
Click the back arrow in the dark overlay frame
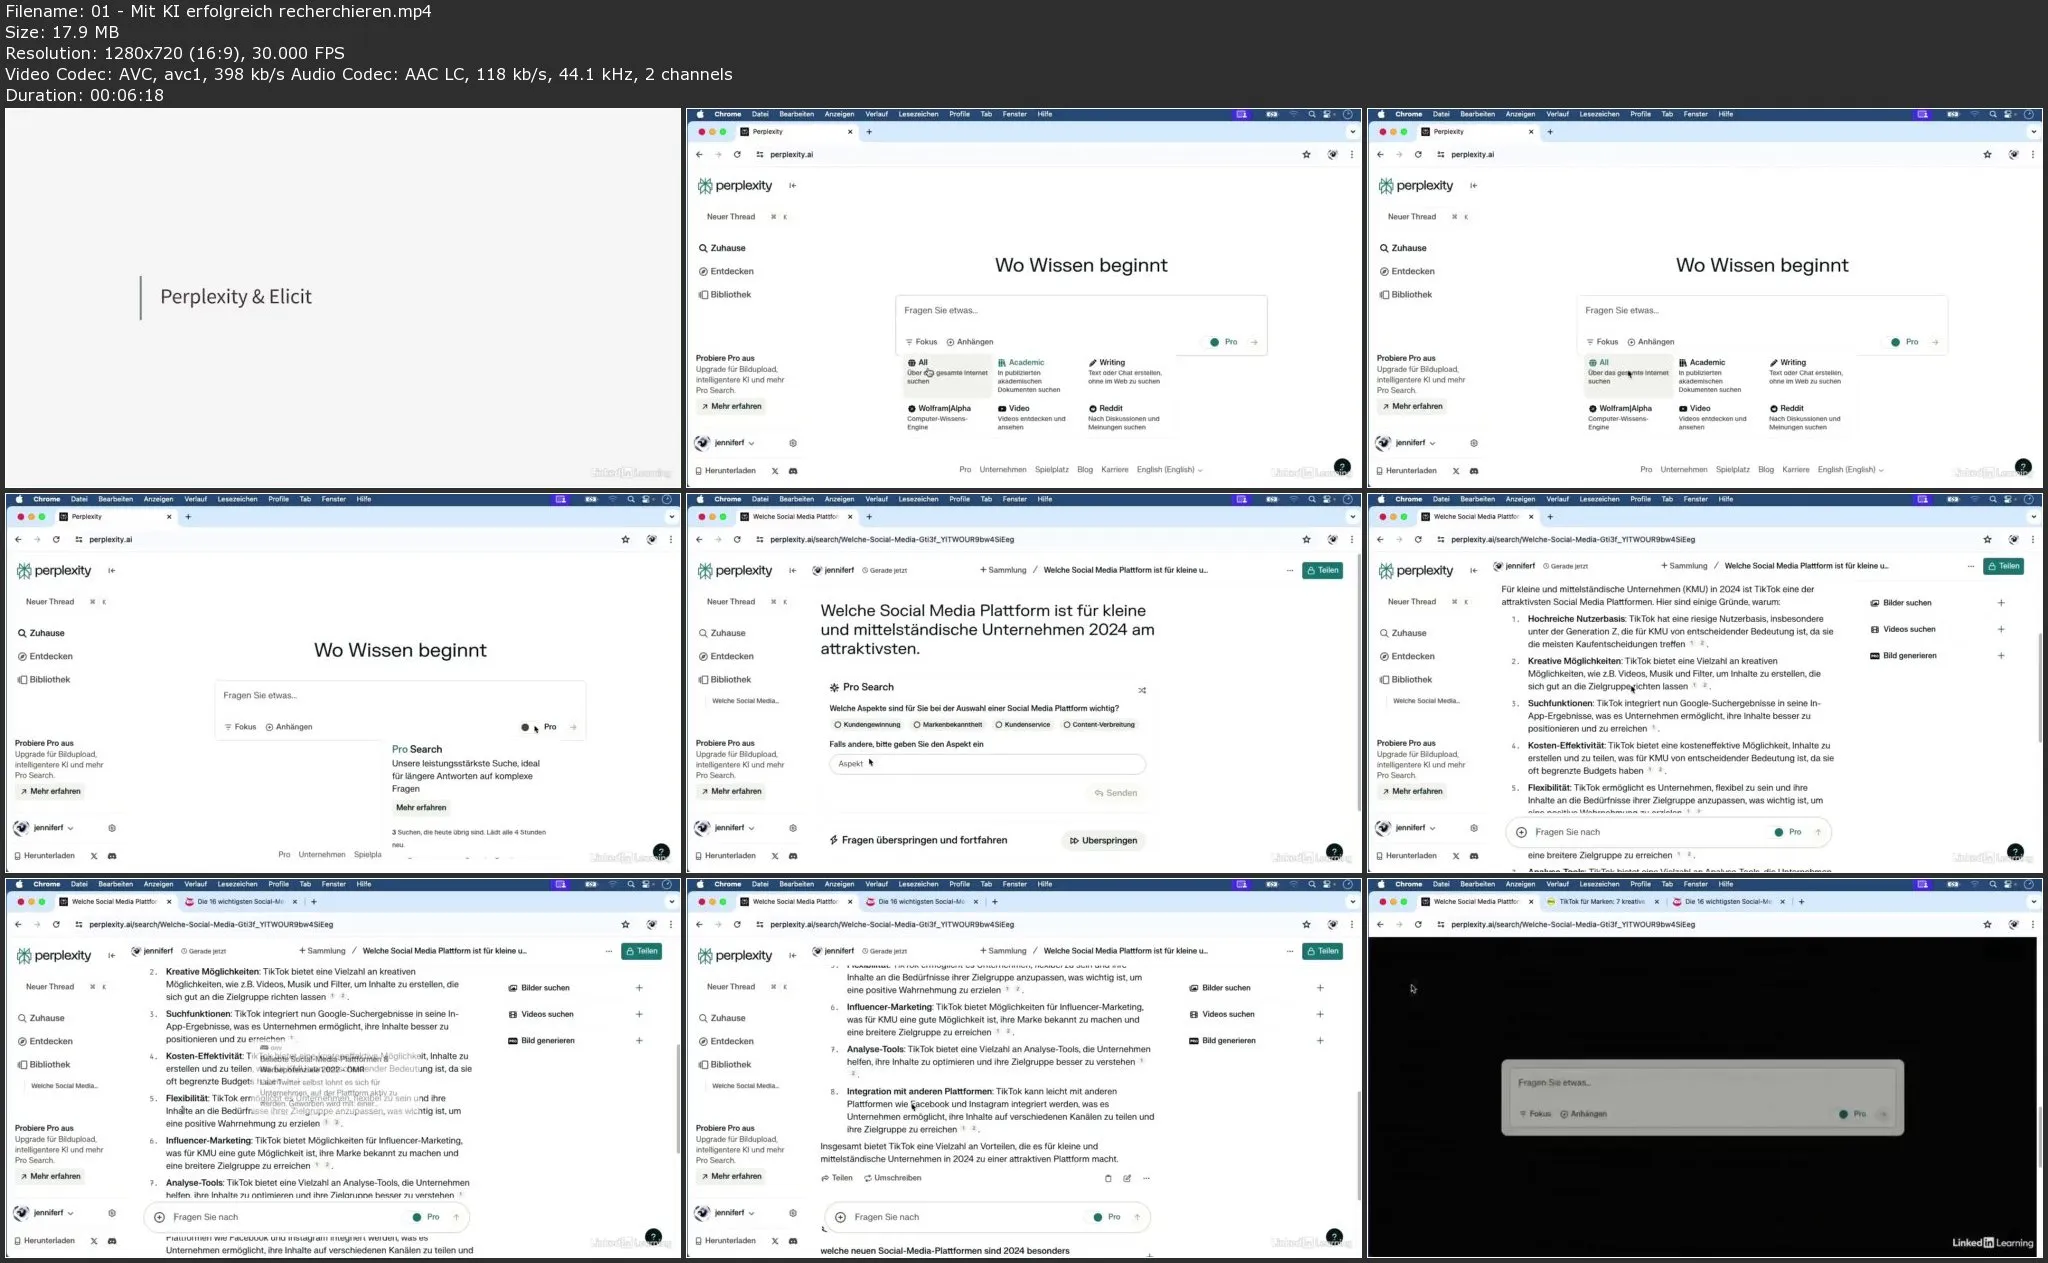(1380, 925)
